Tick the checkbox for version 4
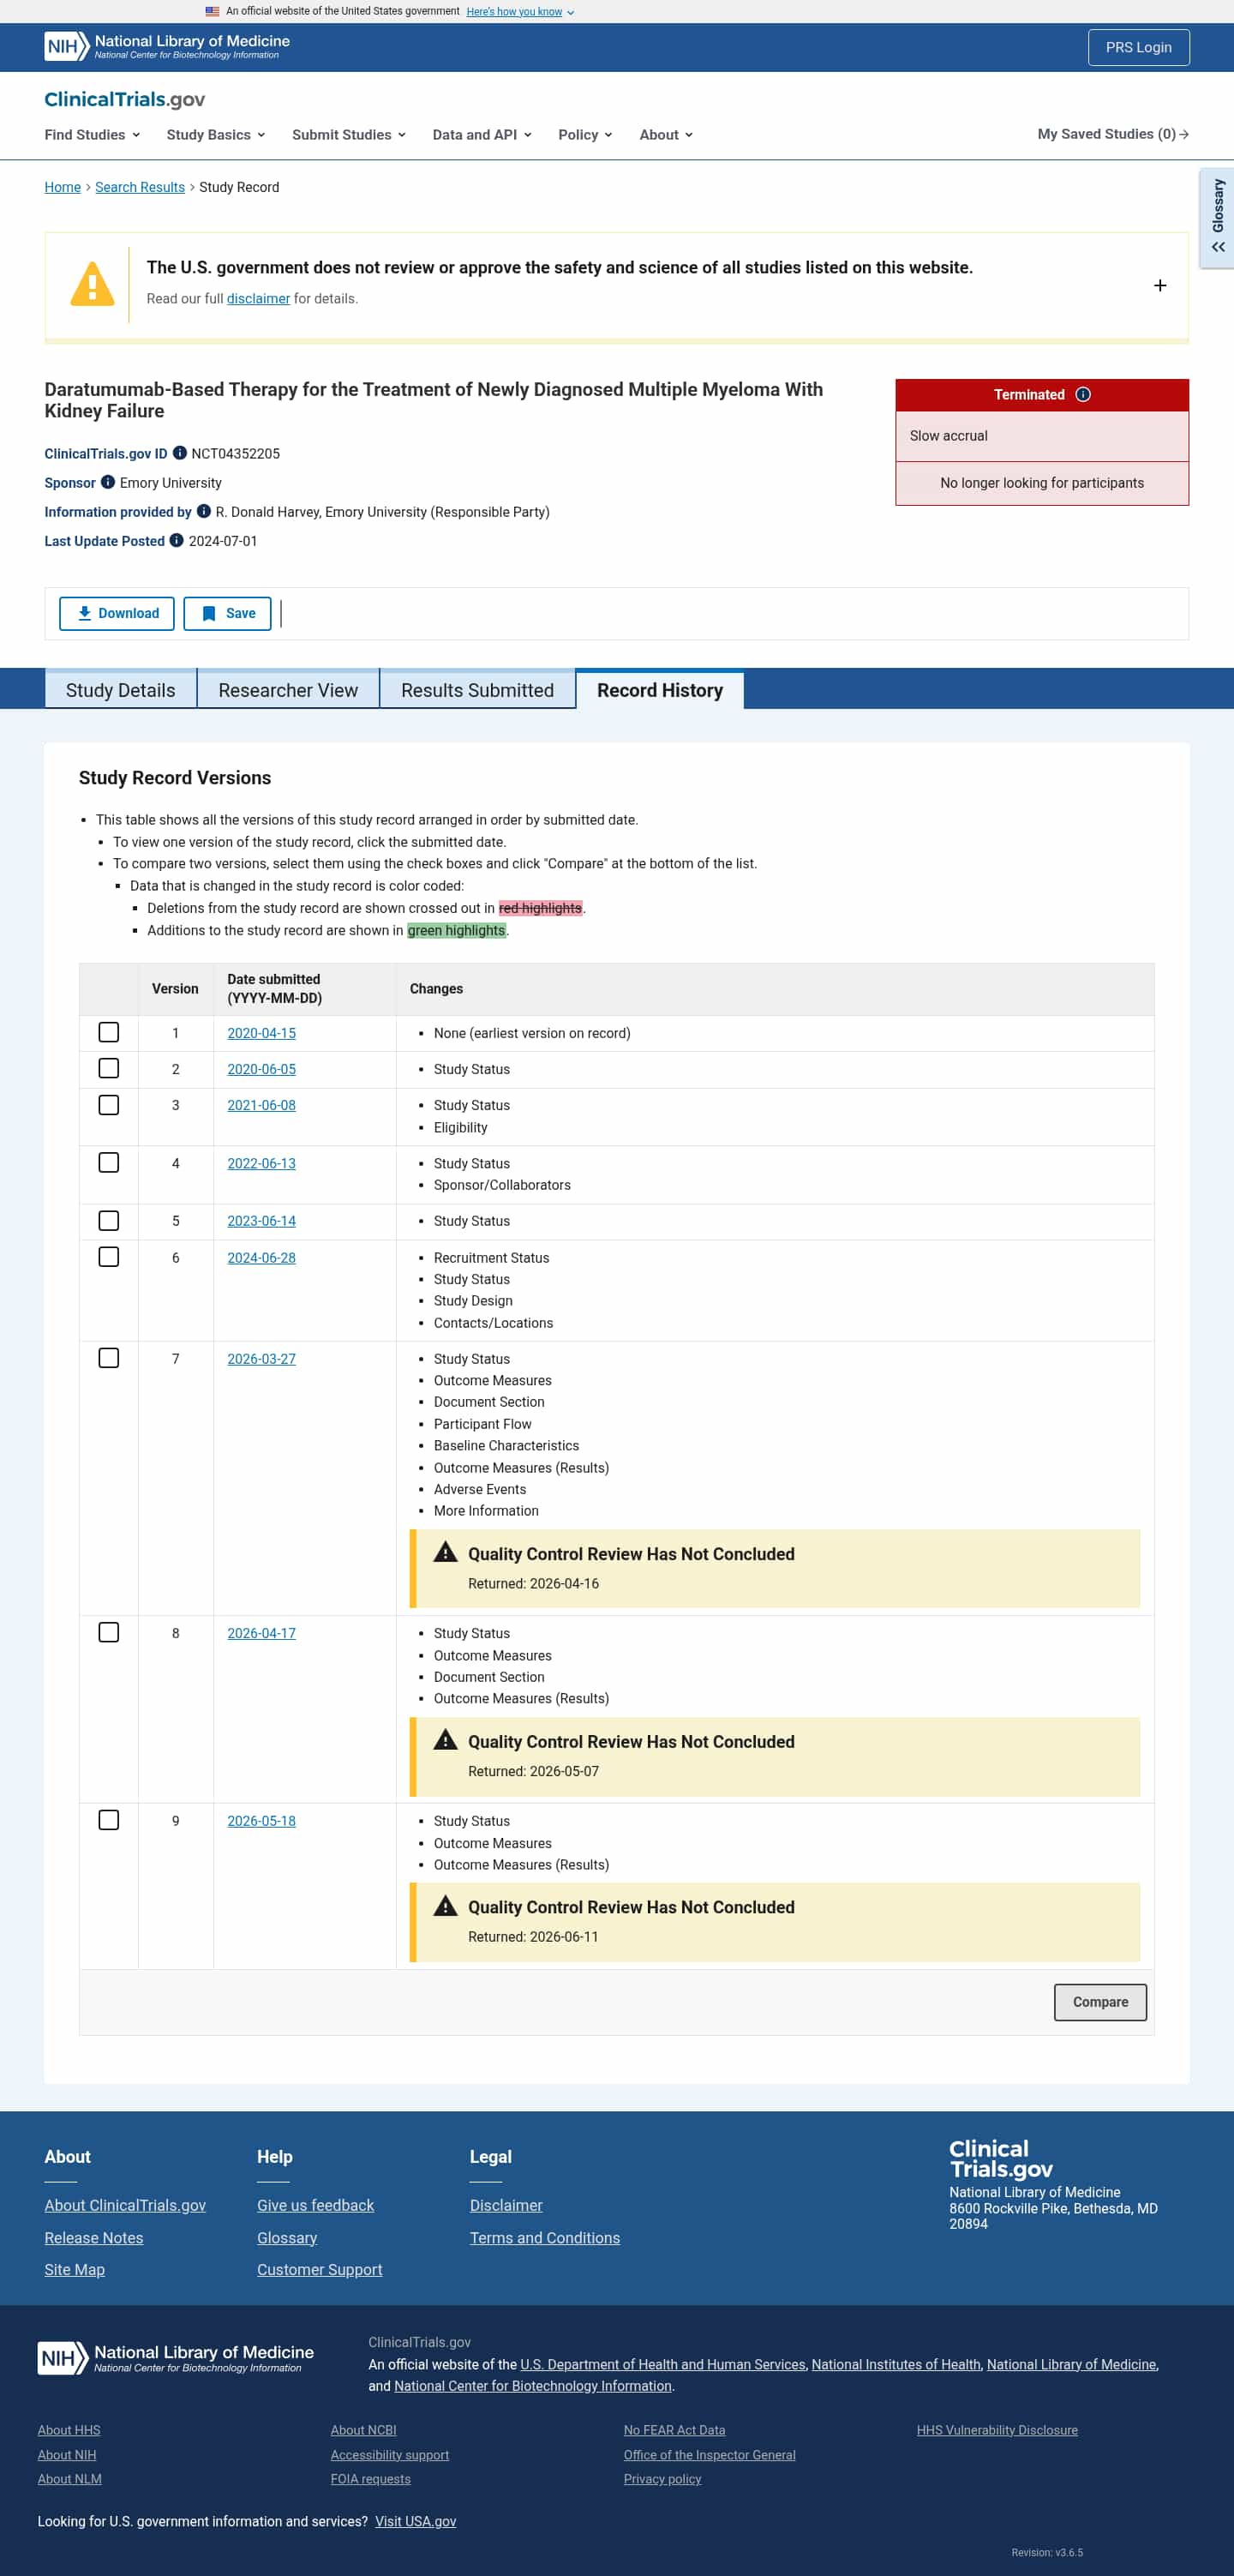Image resolution: width=1234 pixels, height=2576 pixels. [109, 1162]
